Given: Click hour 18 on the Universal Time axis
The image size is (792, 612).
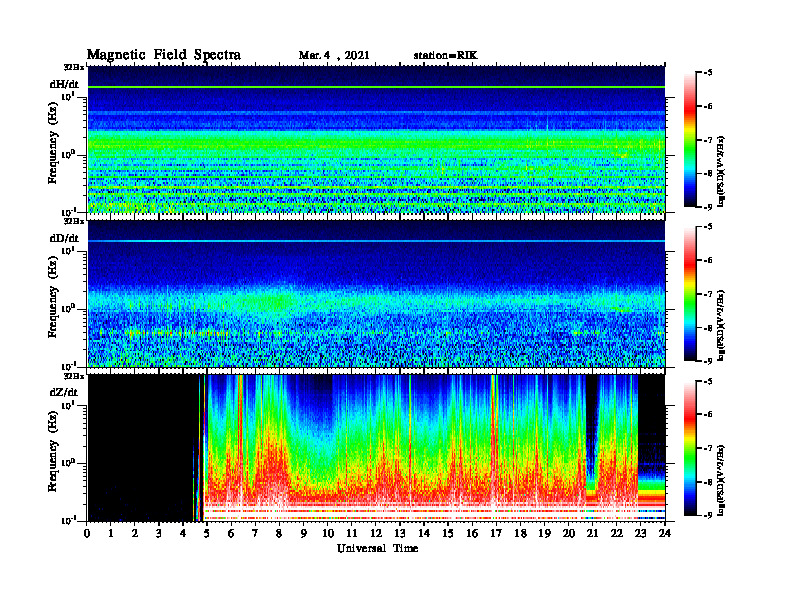Looking at the screenshot, I should pyautogui.click(x=520, y=533).
